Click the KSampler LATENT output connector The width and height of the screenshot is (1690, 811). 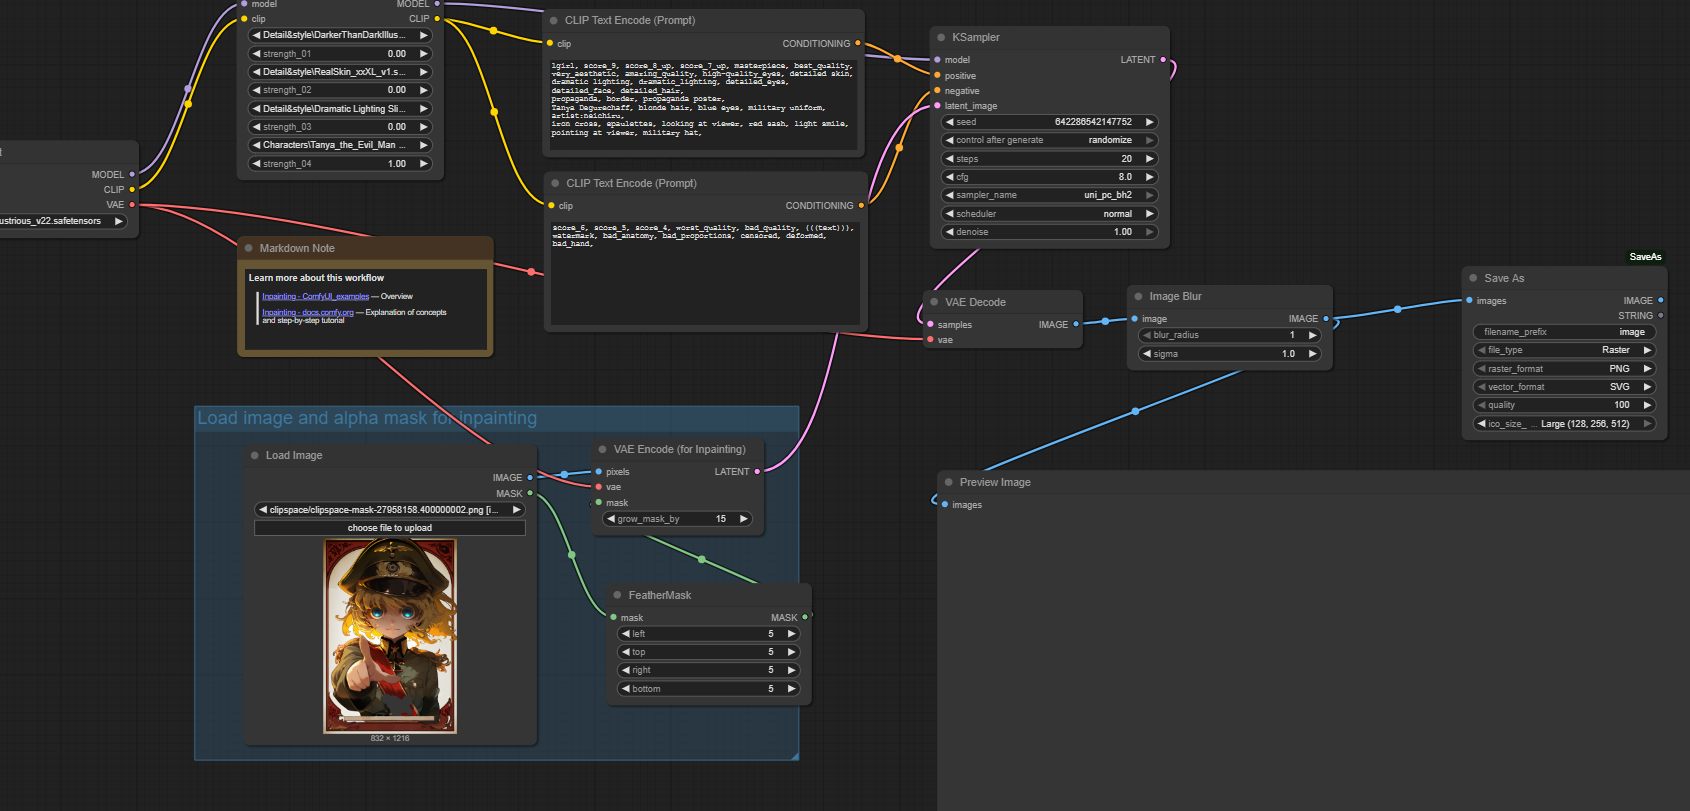click(x=1162, y=60)
